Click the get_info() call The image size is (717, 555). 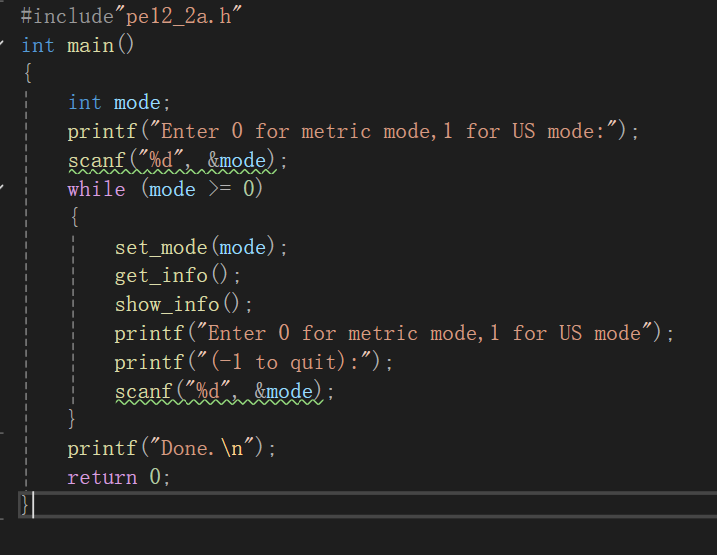(x=177, y=276)
